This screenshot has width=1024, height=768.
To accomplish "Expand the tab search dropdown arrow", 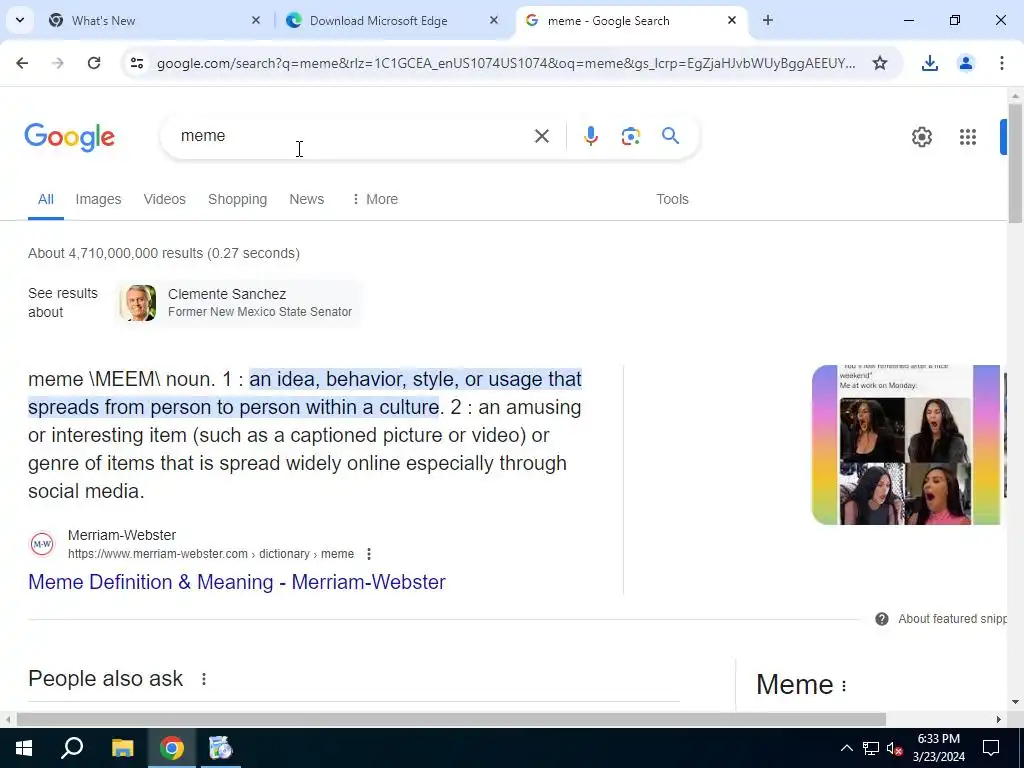I will (x=20, y=20).
